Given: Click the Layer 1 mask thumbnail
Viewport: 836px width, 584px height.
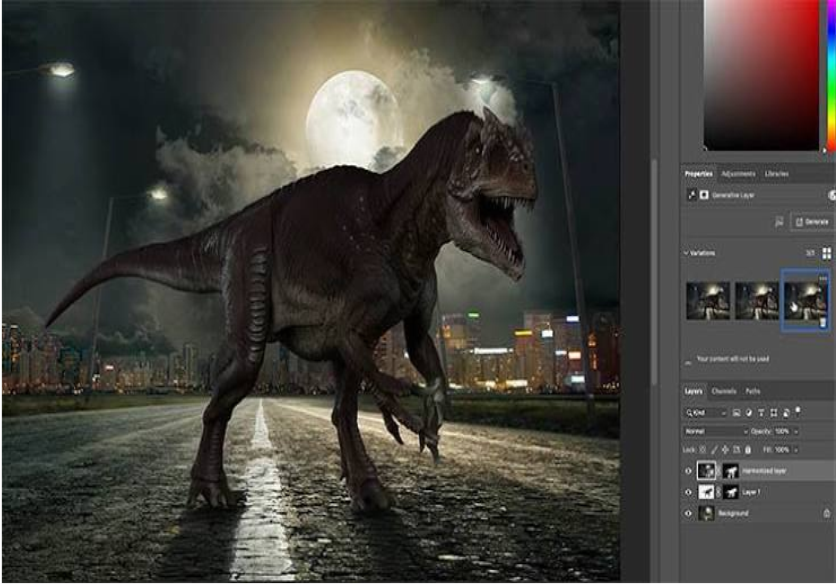Looking at the screenshot, I should [730, 492].
